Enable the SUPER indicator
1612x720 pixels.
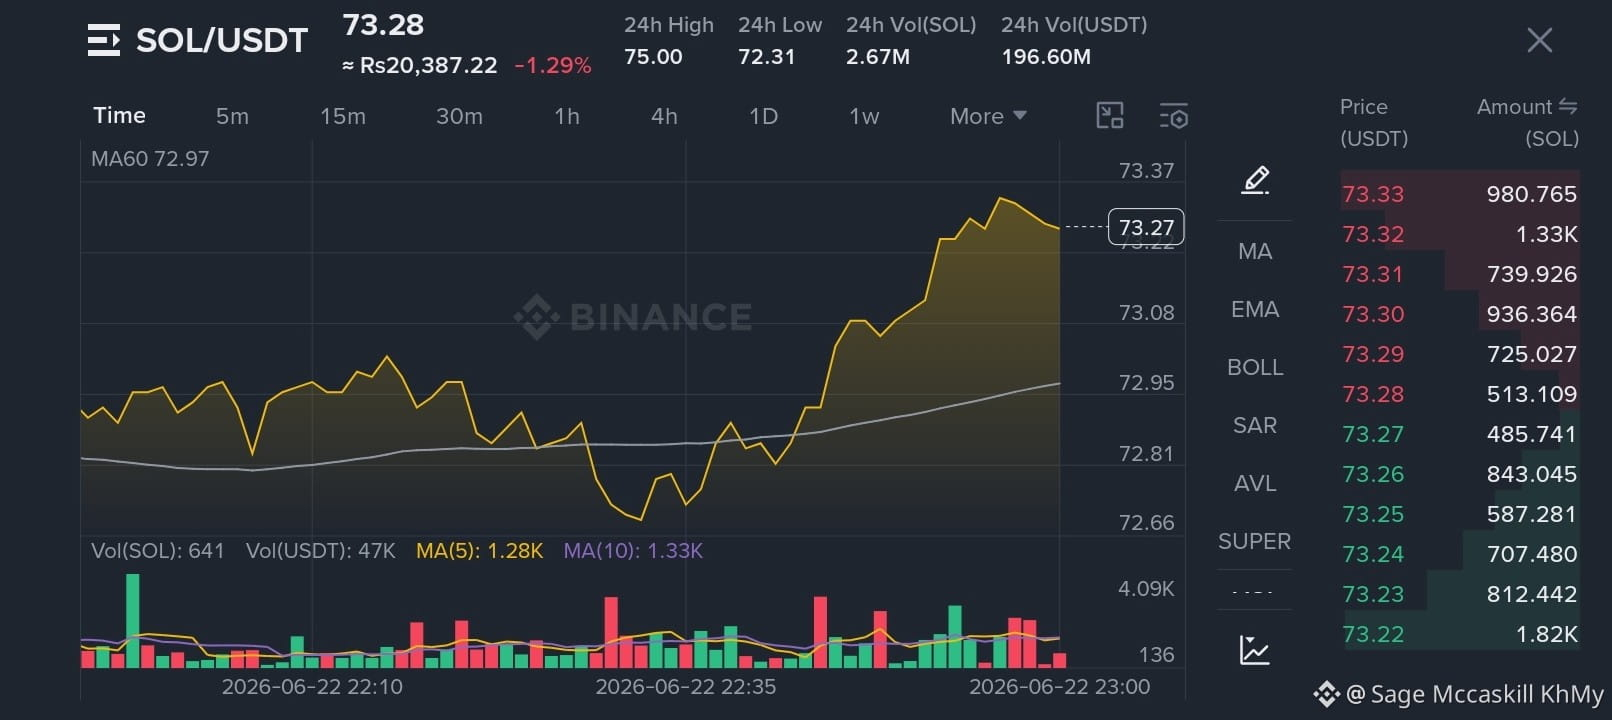1255,541
